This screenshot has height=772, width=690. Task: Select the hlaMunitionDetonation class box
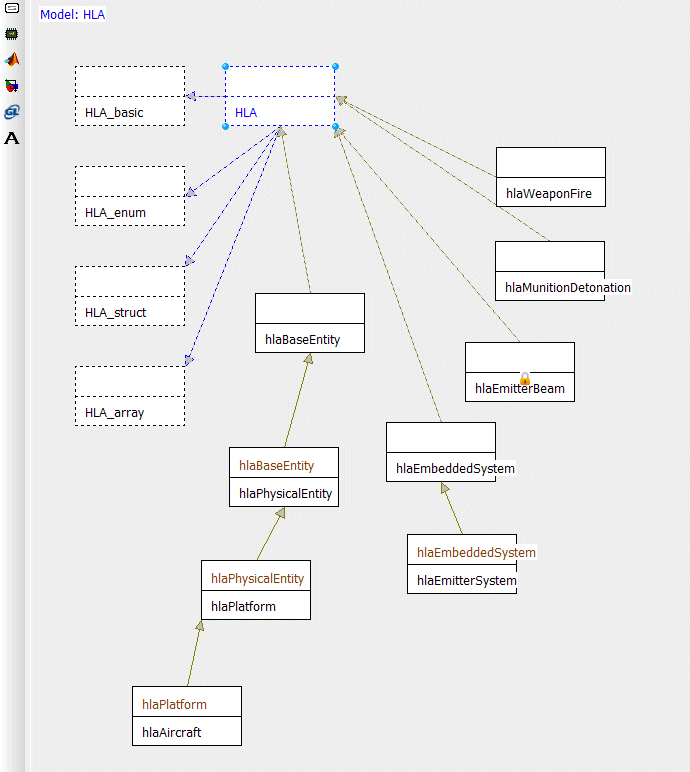(x=549, y=271)
